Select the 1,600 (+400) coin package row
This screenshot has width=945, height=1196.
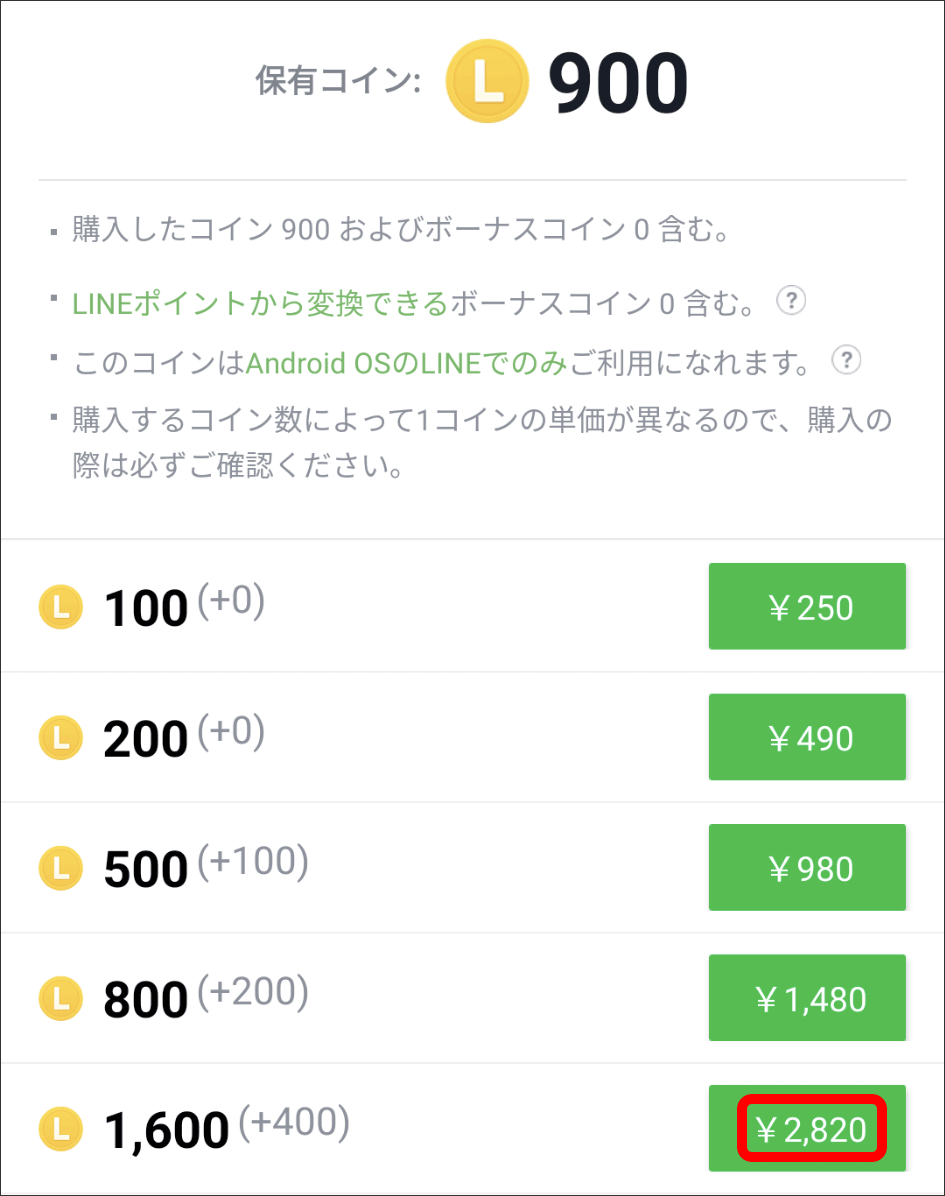click(x=472, y=1129)
